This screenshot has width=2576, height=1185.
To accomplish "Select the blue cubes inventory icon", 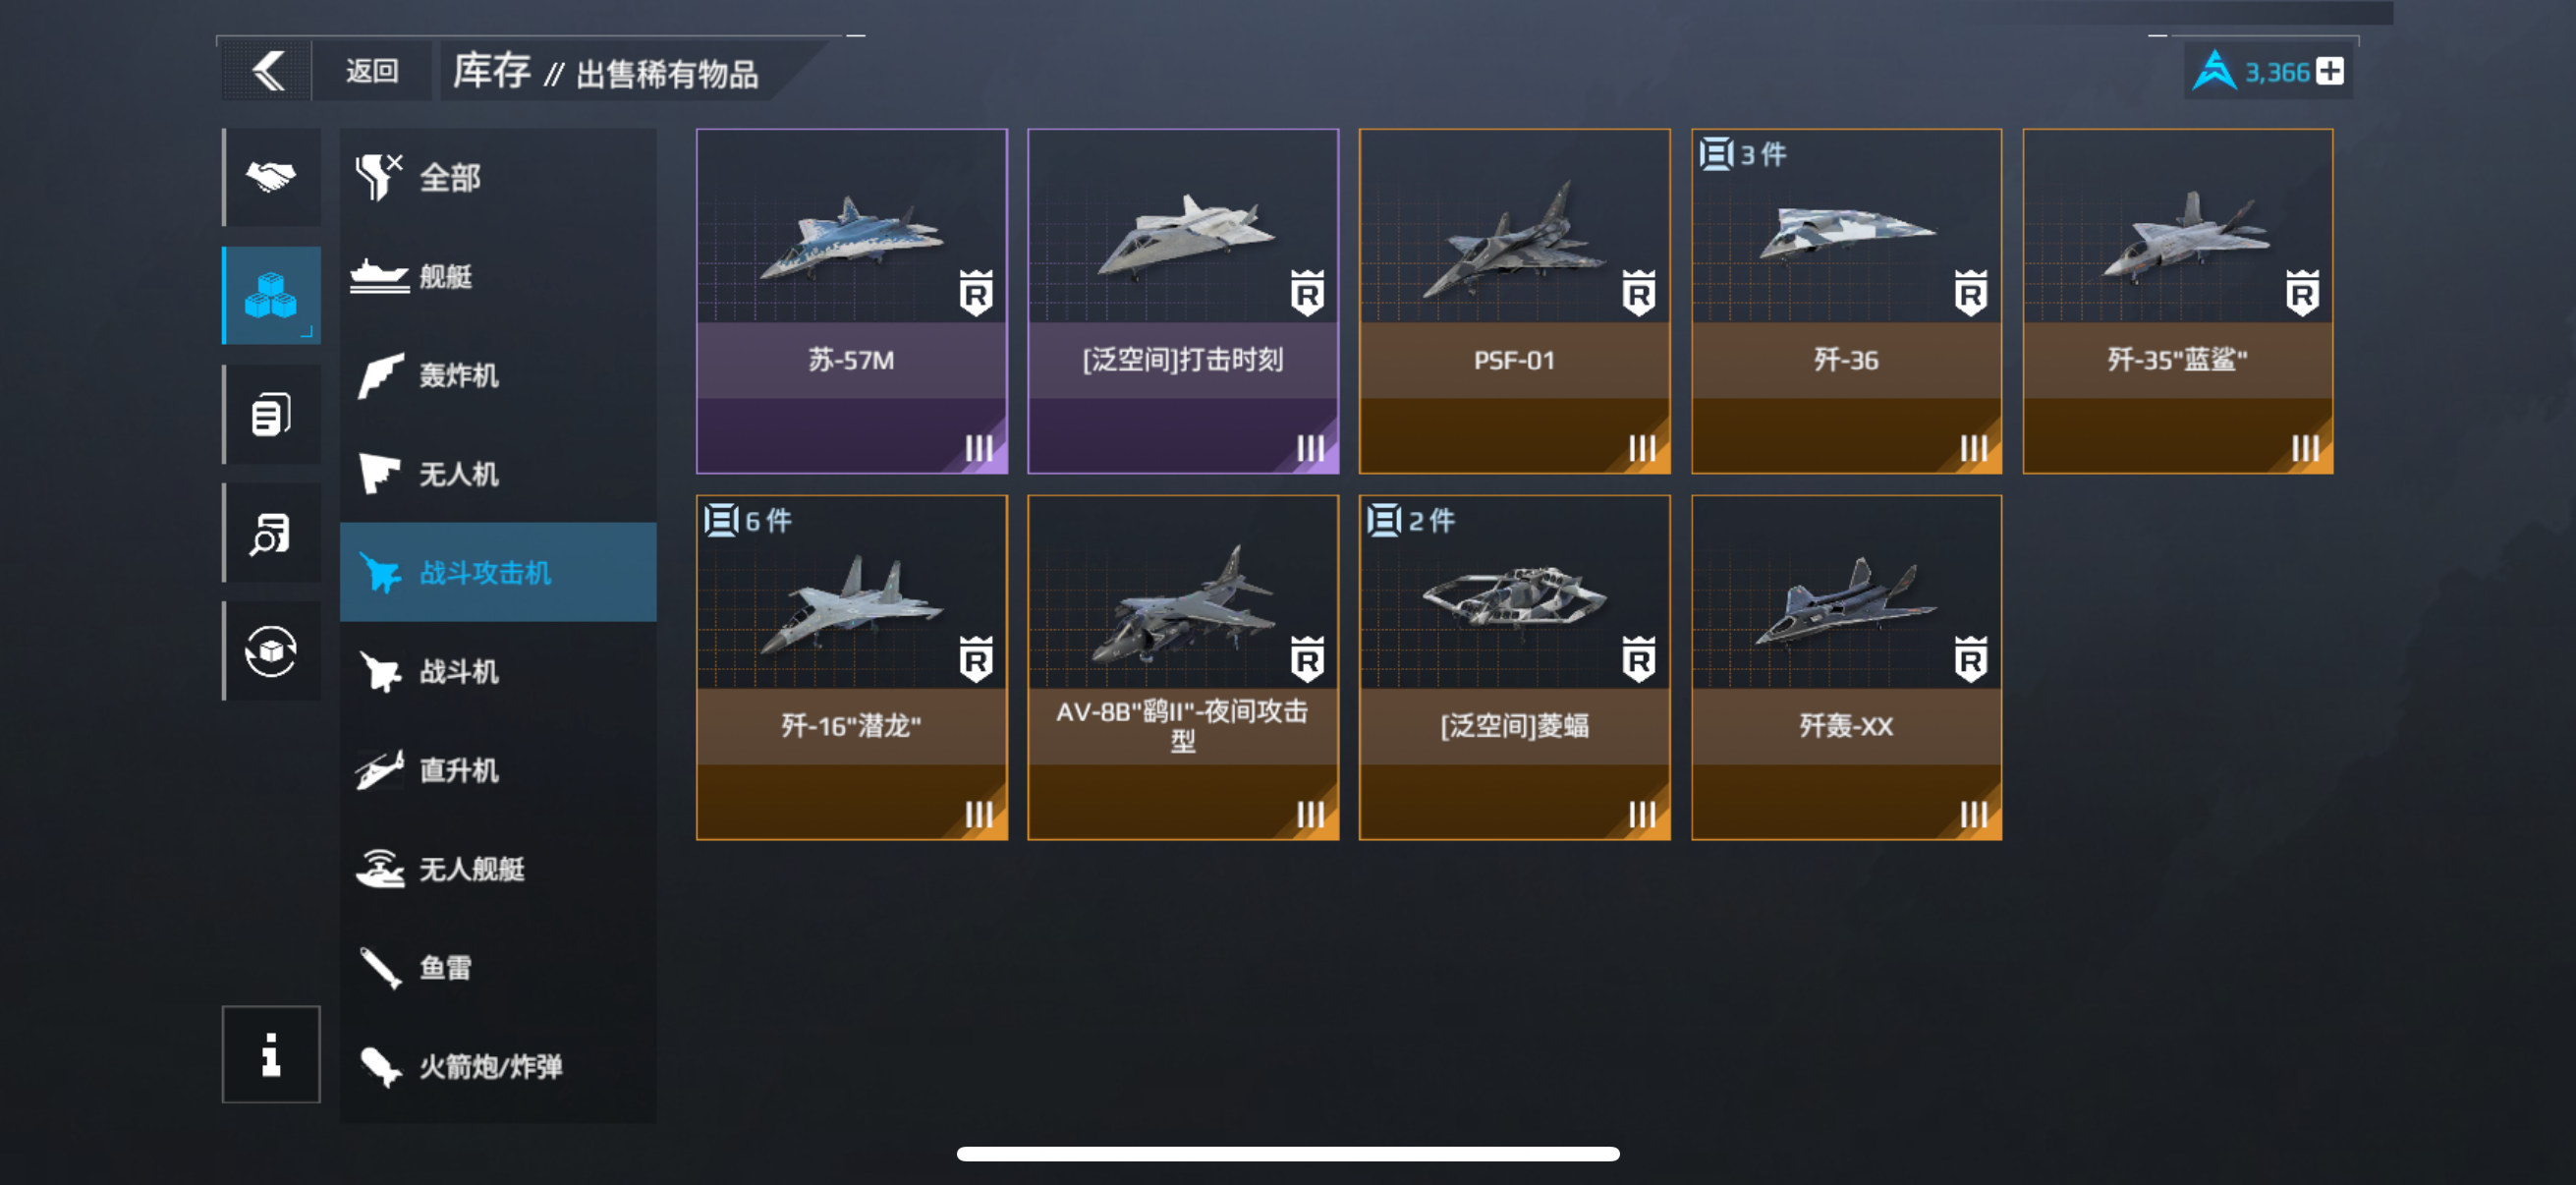I will [x=271, y=295].
